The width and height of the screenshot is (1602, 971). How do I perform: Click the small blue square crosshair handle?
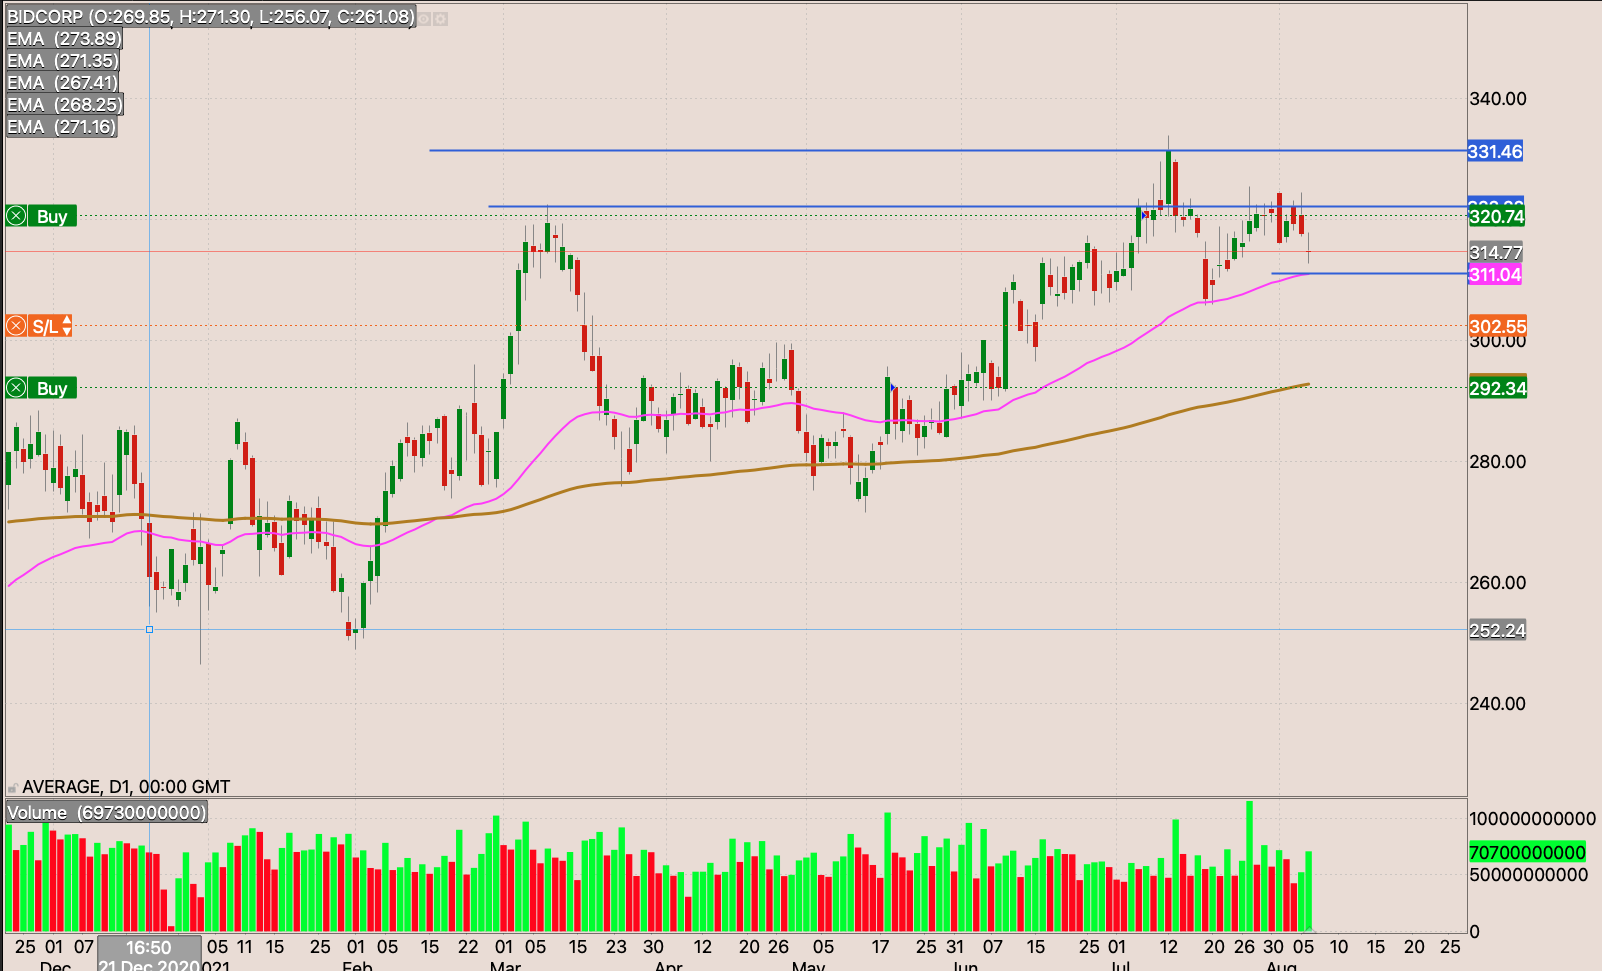click(149, 629)
